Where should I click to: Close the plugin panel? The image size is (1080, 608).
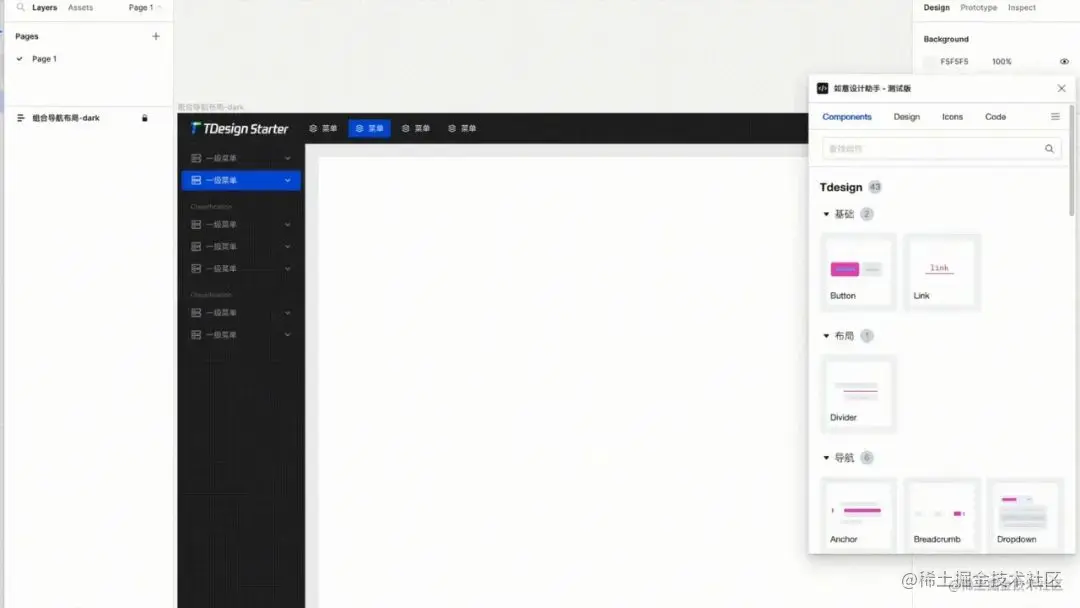[x=1061, y=88]
